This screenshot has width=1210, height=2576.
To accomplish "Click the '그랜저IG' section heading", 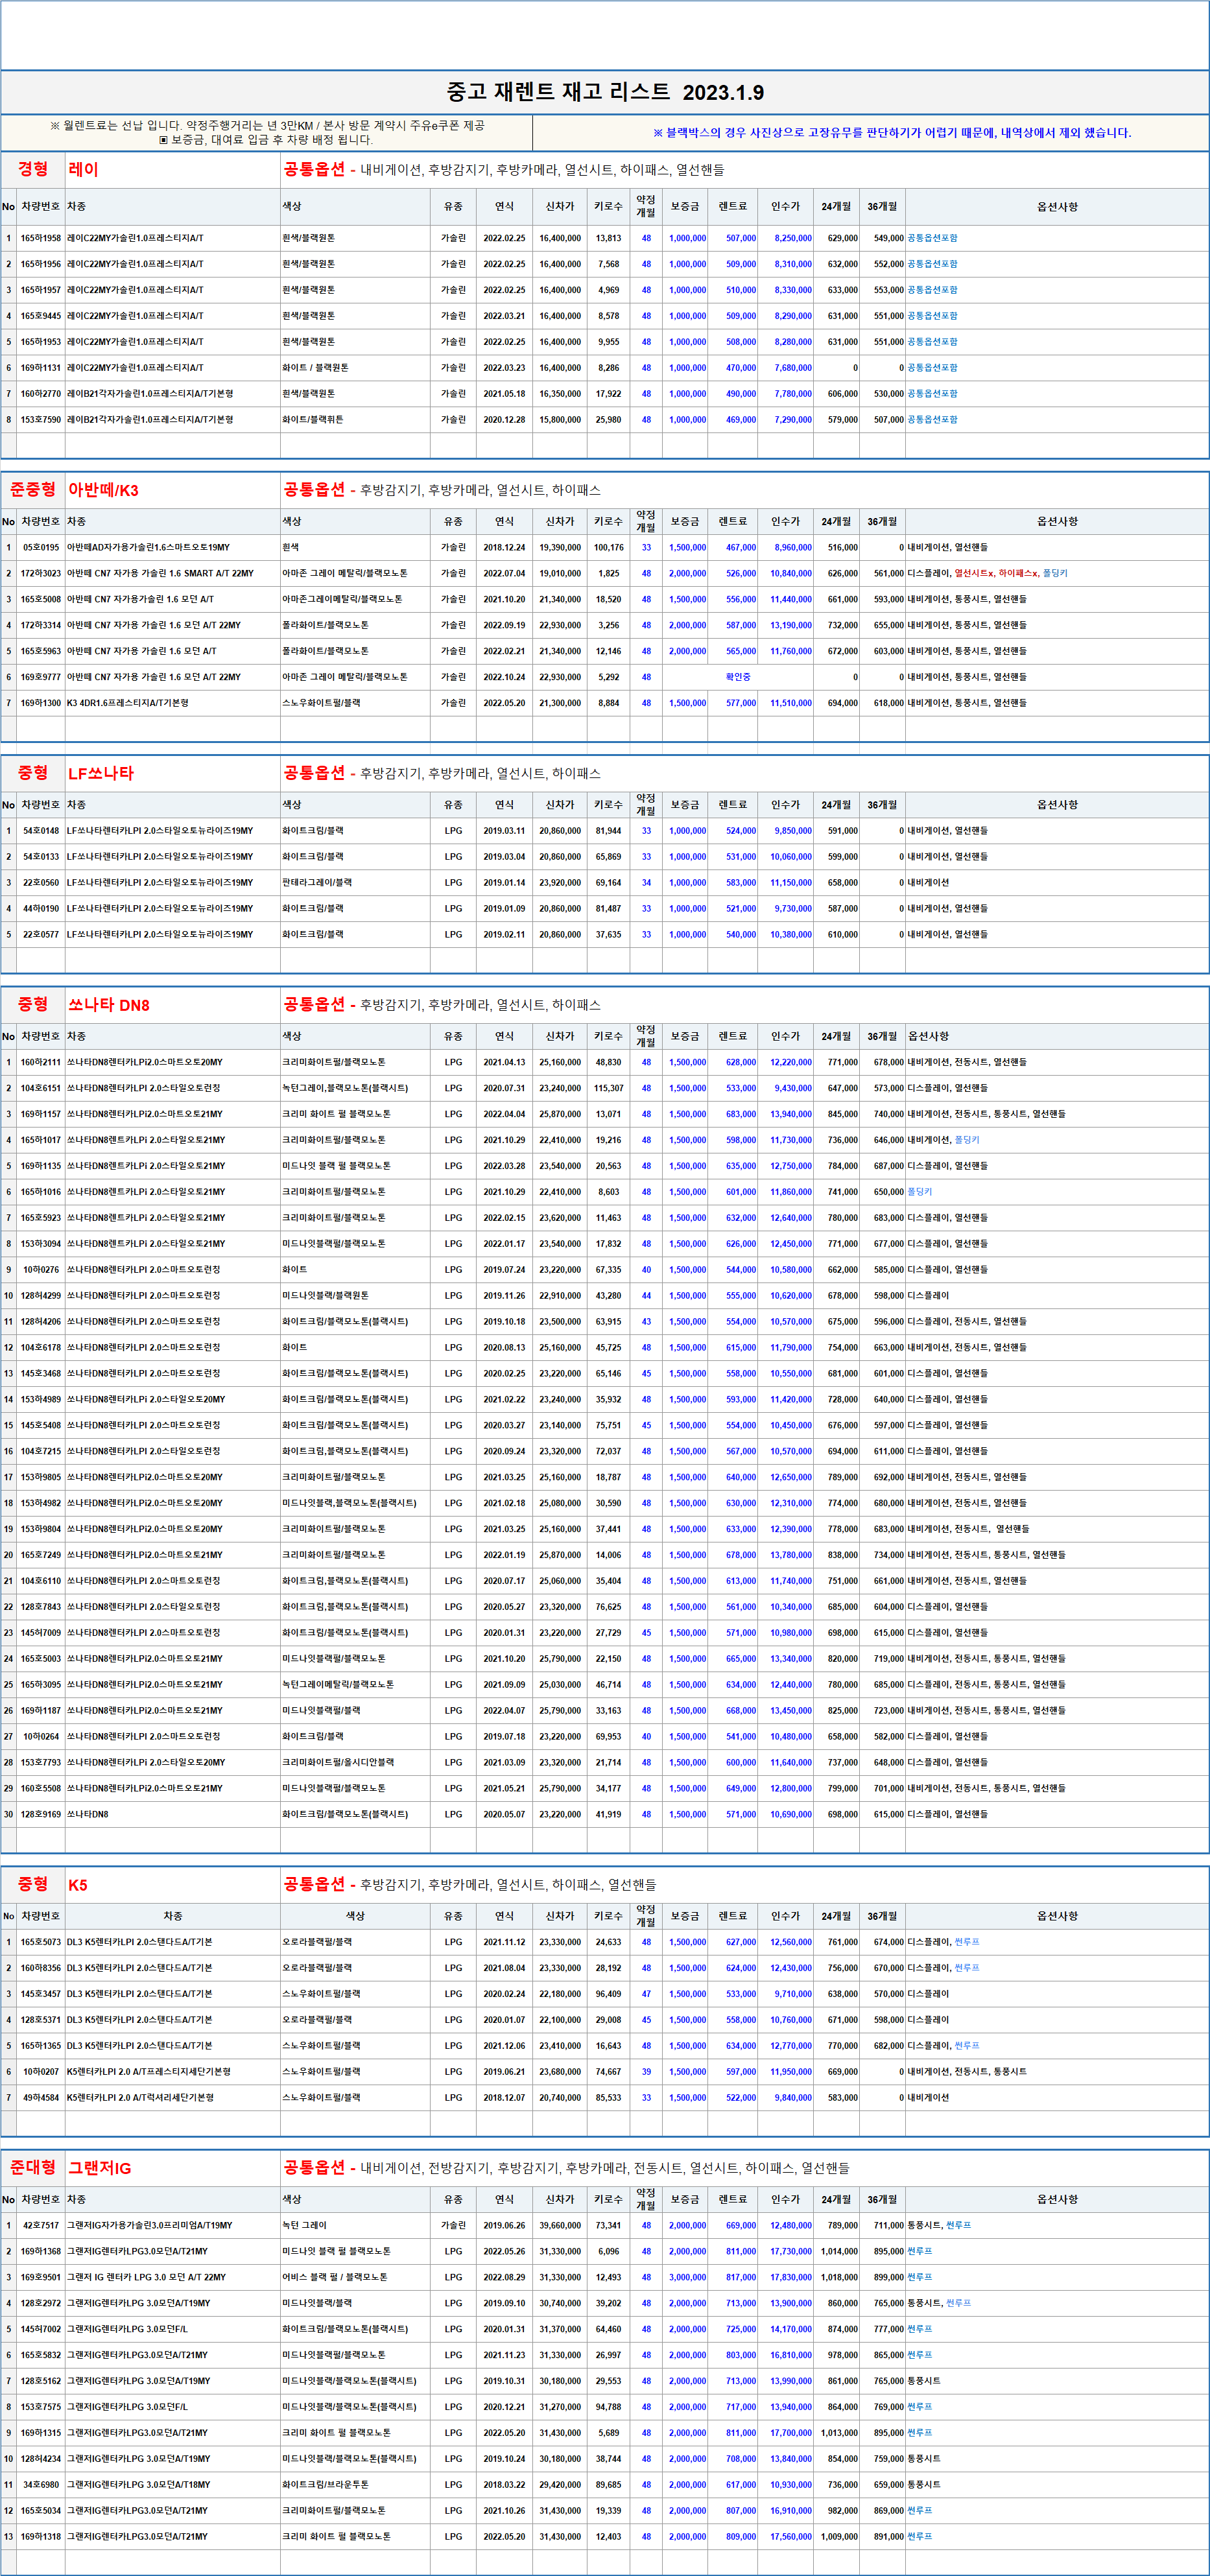I will (x=100, y=2168).
